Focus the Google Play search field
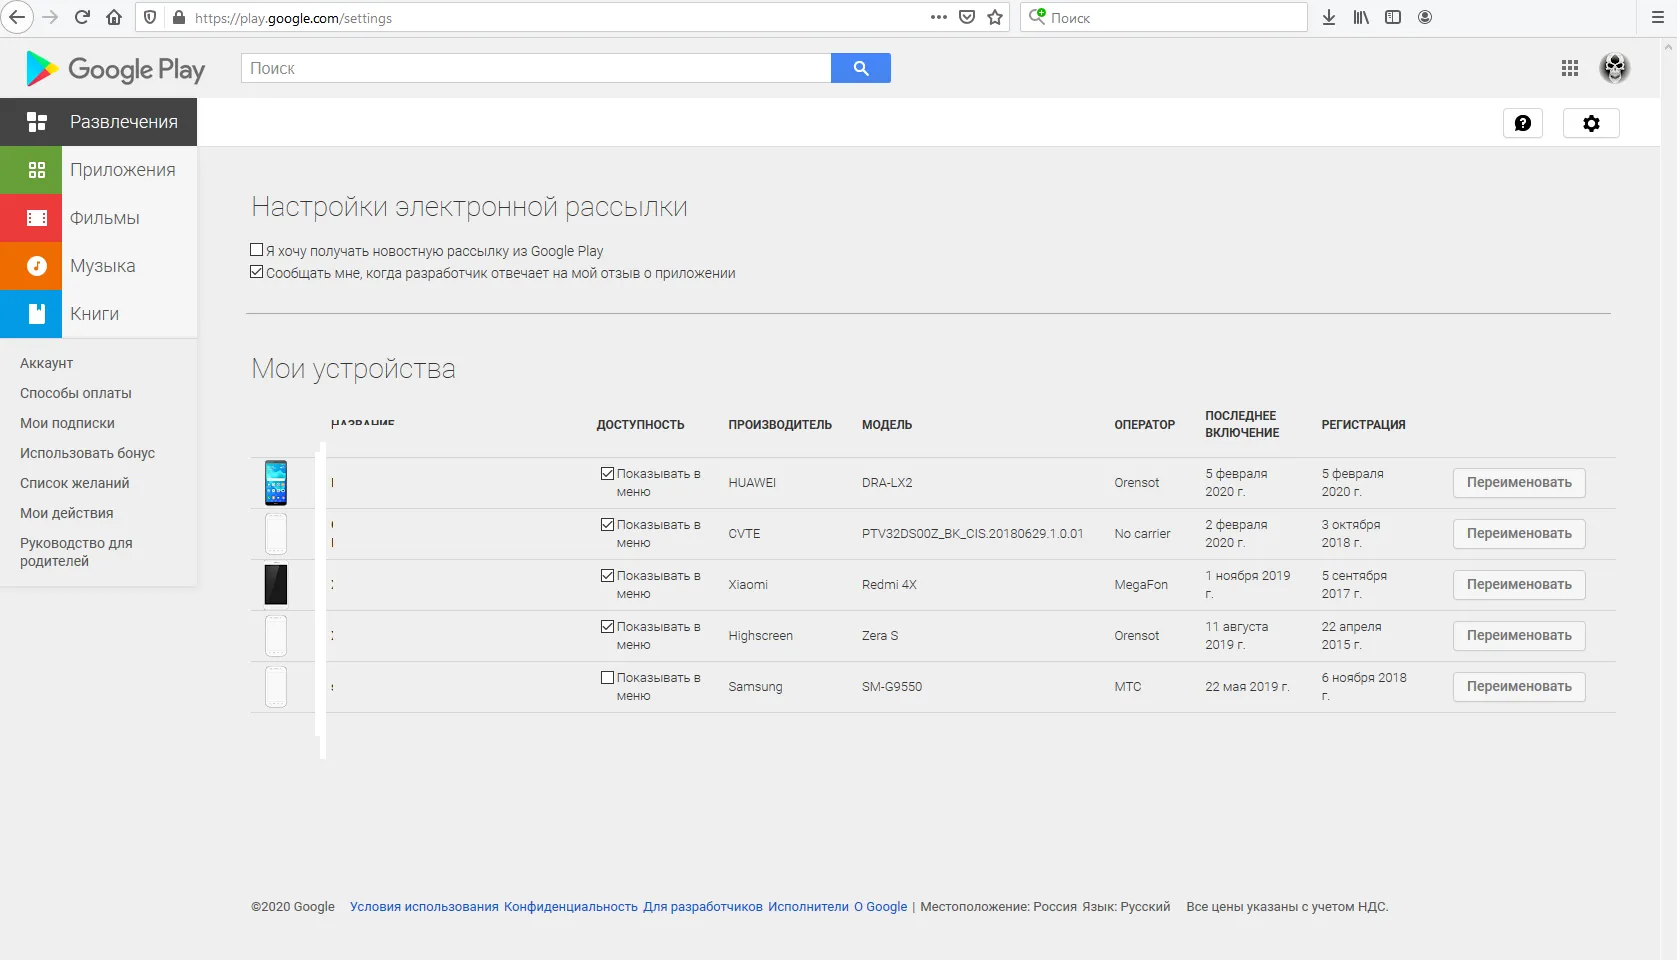Screen dimensions: 1680x960 pos(536,68)
